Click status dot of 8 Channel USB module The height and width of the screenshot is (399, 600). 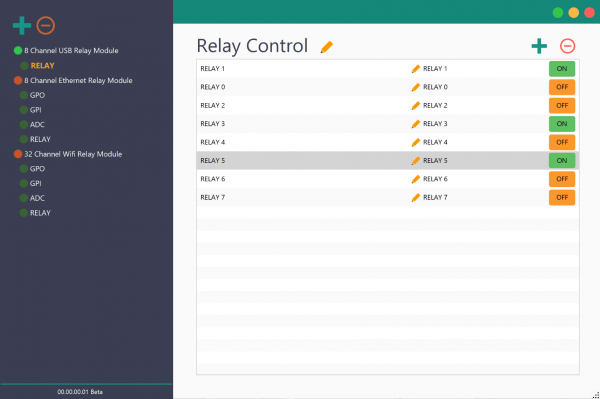18,50
